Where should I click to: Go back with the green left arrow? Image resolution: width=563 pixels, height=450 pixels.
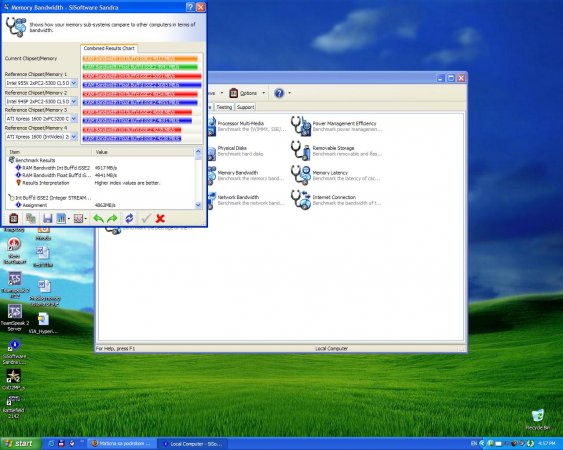pyautogui.click(x=98, y=218)
